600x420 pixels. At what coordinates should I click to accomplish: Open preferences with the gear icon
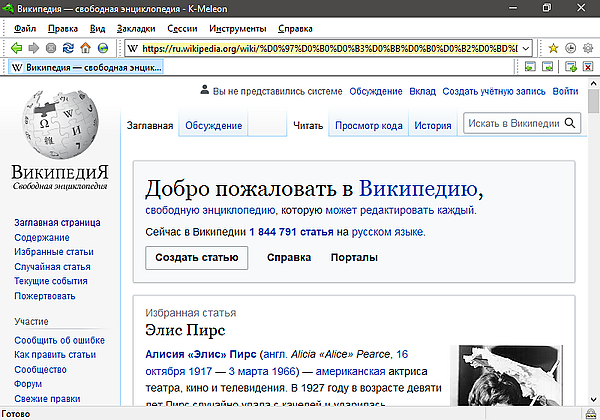[588, 48]
